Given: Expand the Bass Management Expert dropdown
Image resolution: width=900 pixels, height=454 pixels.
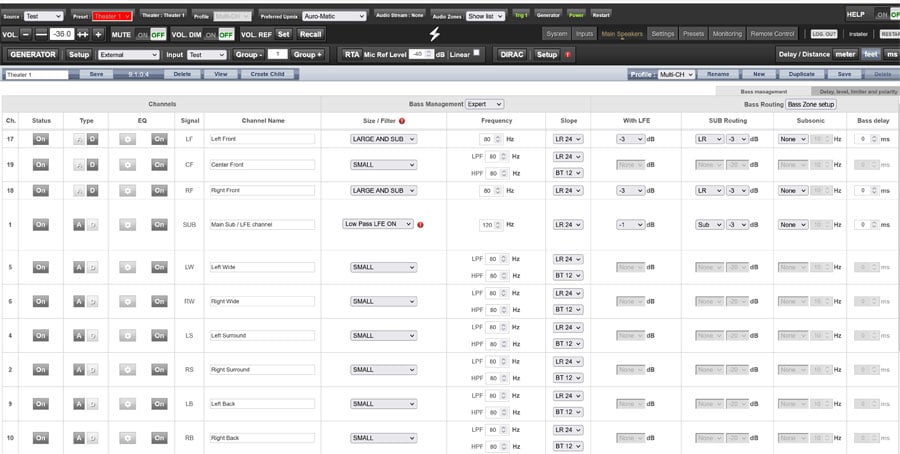Looking at the screenshot, I should pyautogui.click(x=486, y=104).
